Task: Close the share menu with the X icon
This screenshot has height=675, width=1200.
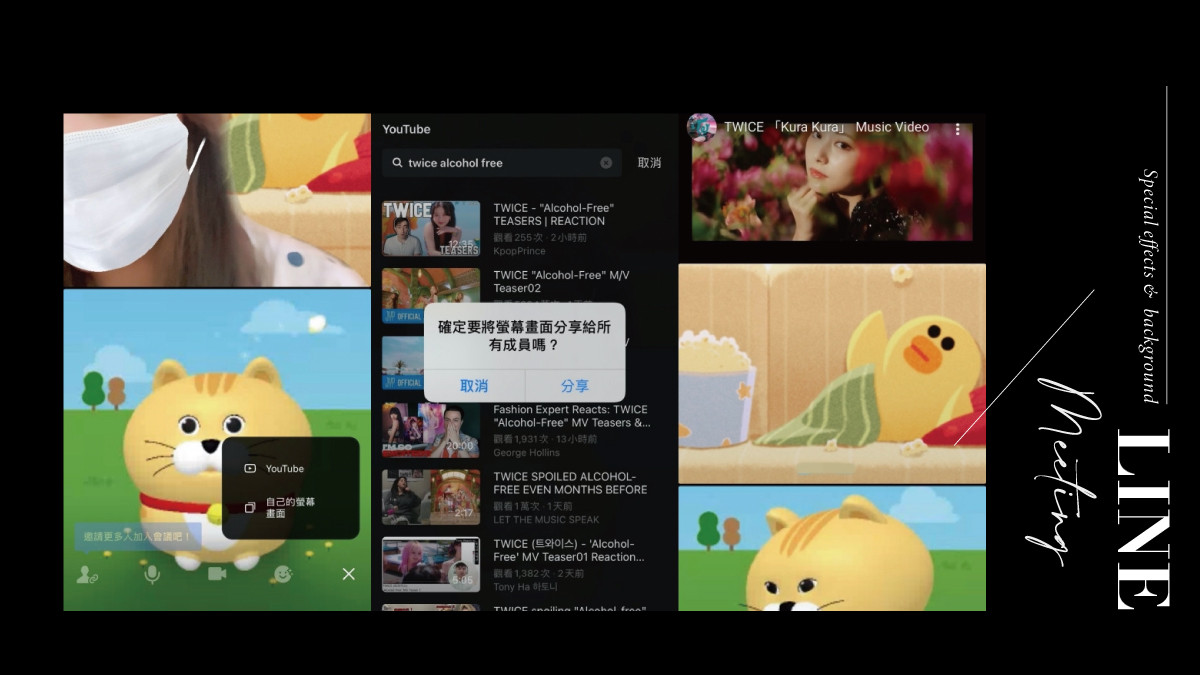Action: [348, 574]
